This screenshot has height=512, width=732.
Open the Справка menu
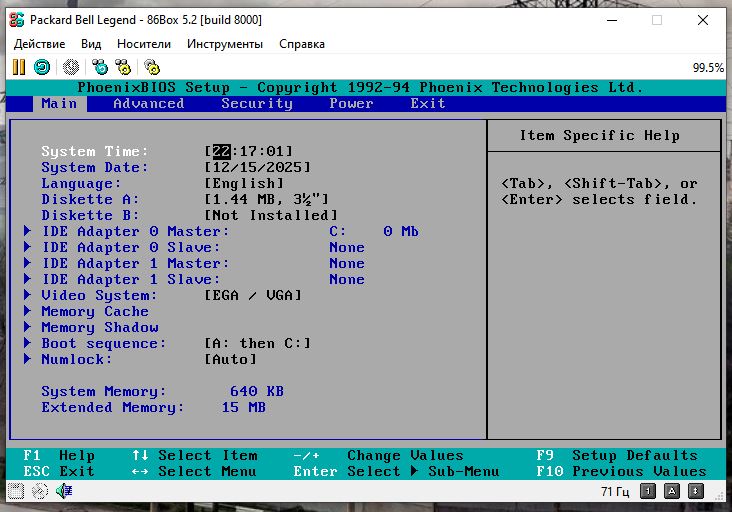[x=302, y=44]
